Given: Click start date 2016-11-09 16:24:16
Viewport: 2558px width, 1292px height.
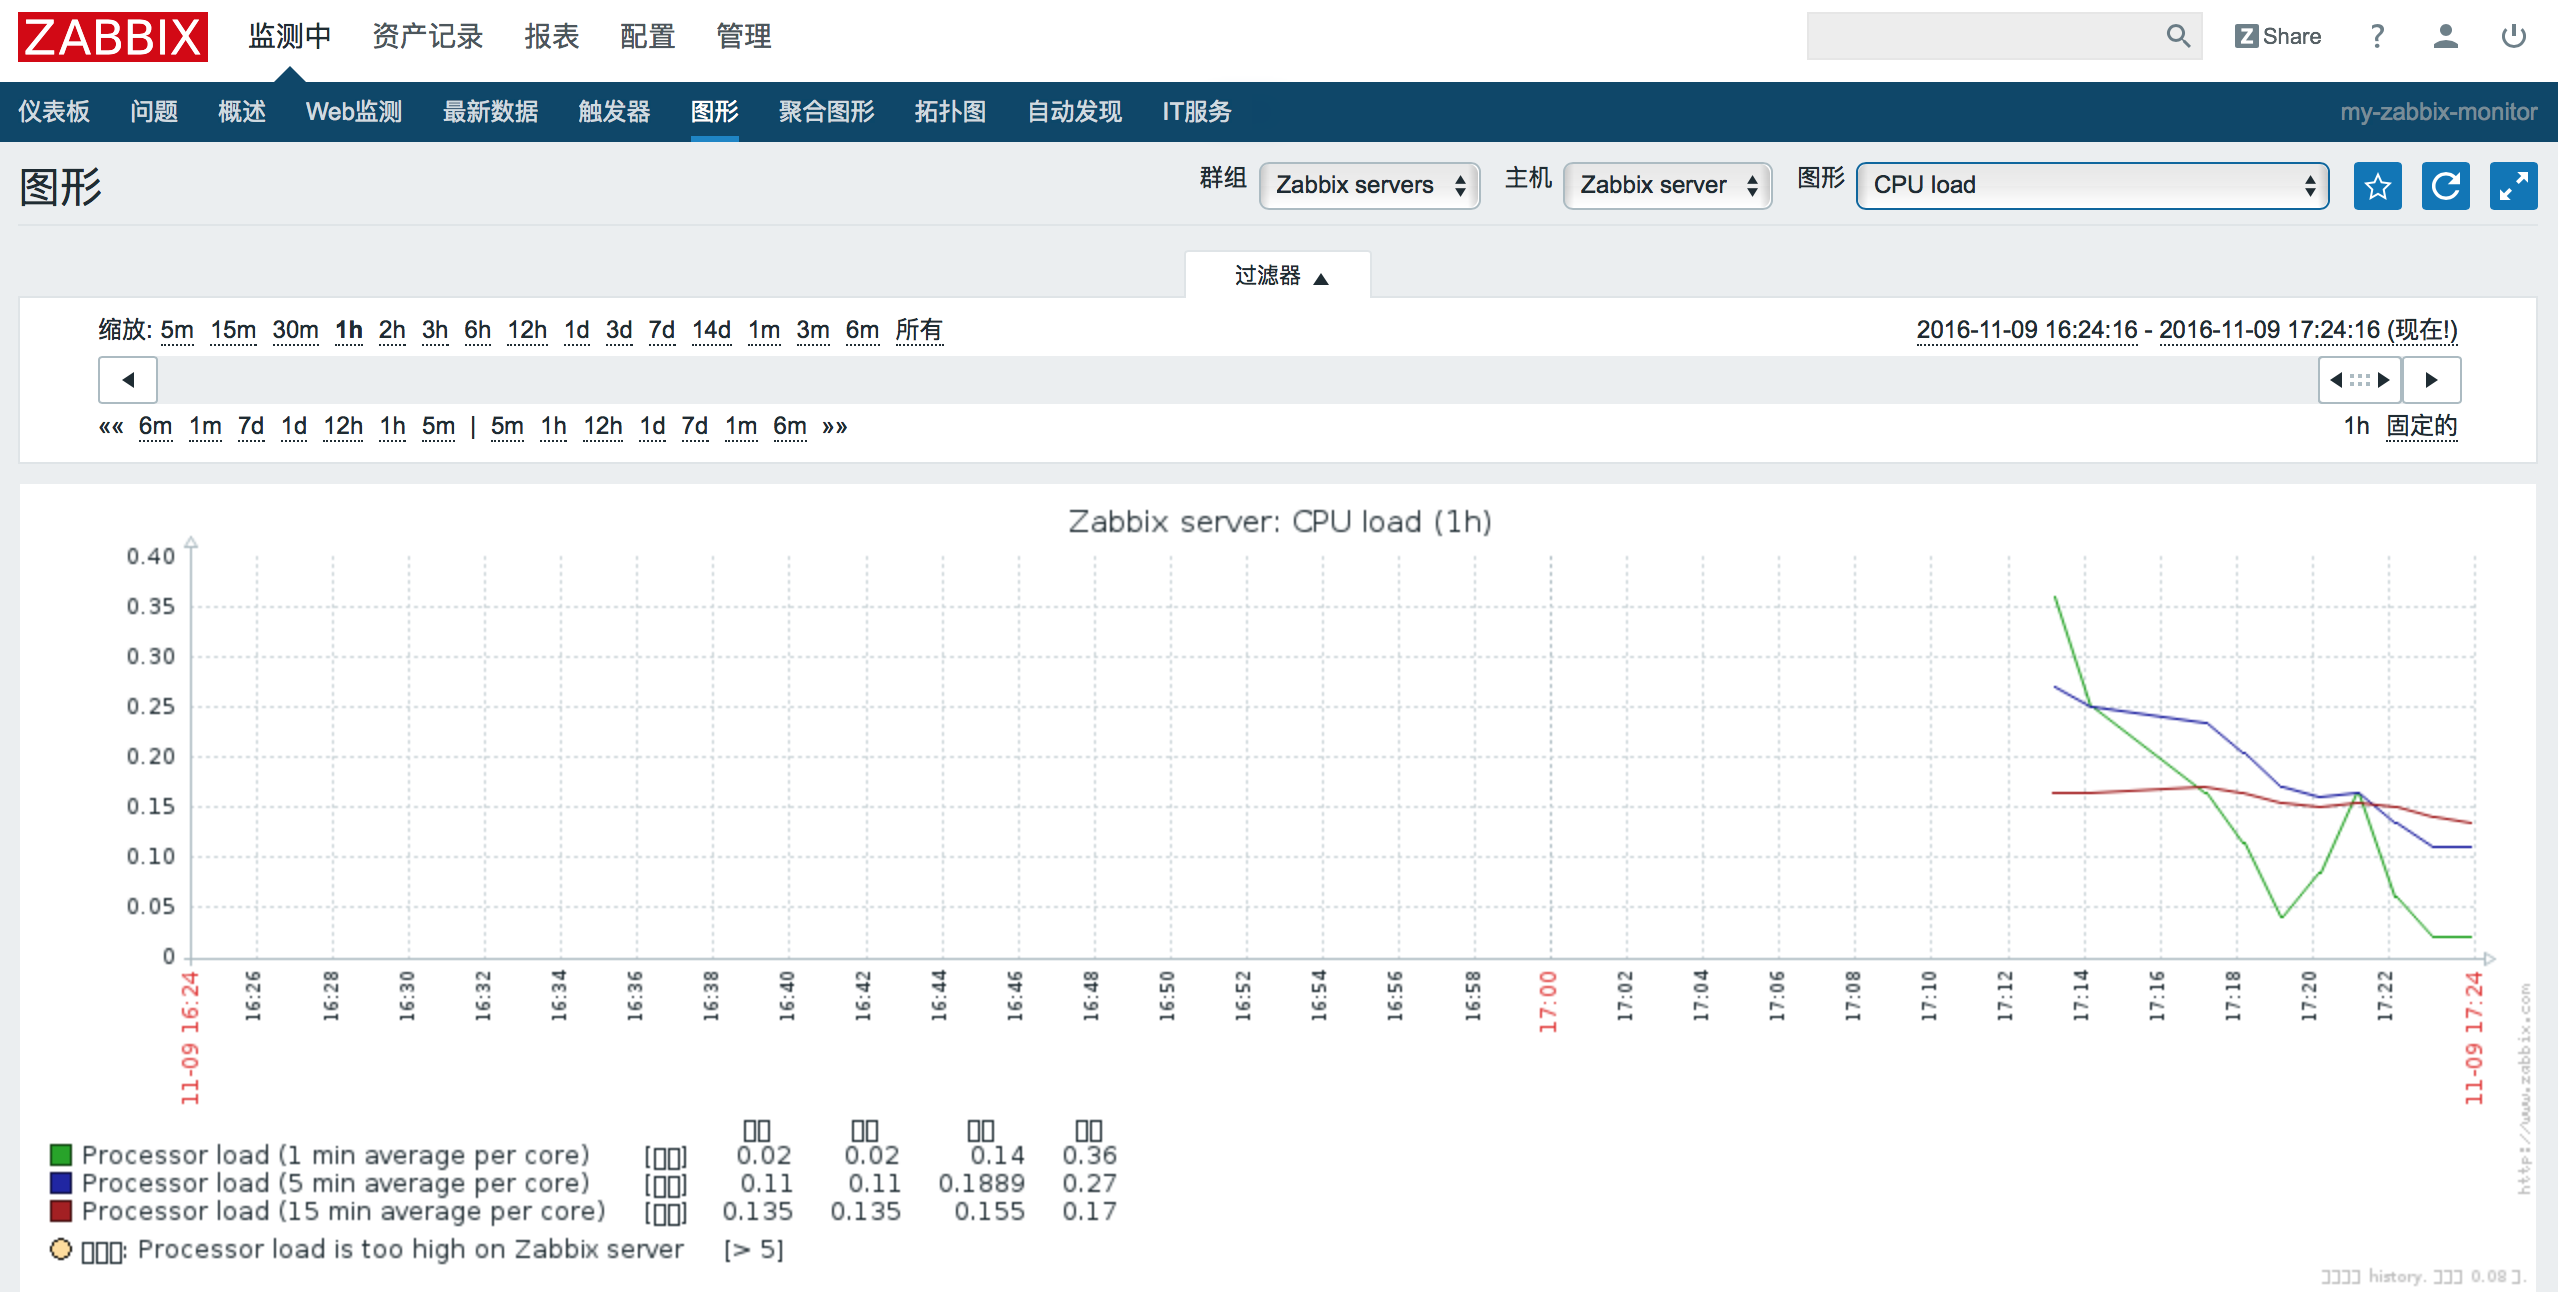Looking at the screenshot, I should coord(2027,330).
